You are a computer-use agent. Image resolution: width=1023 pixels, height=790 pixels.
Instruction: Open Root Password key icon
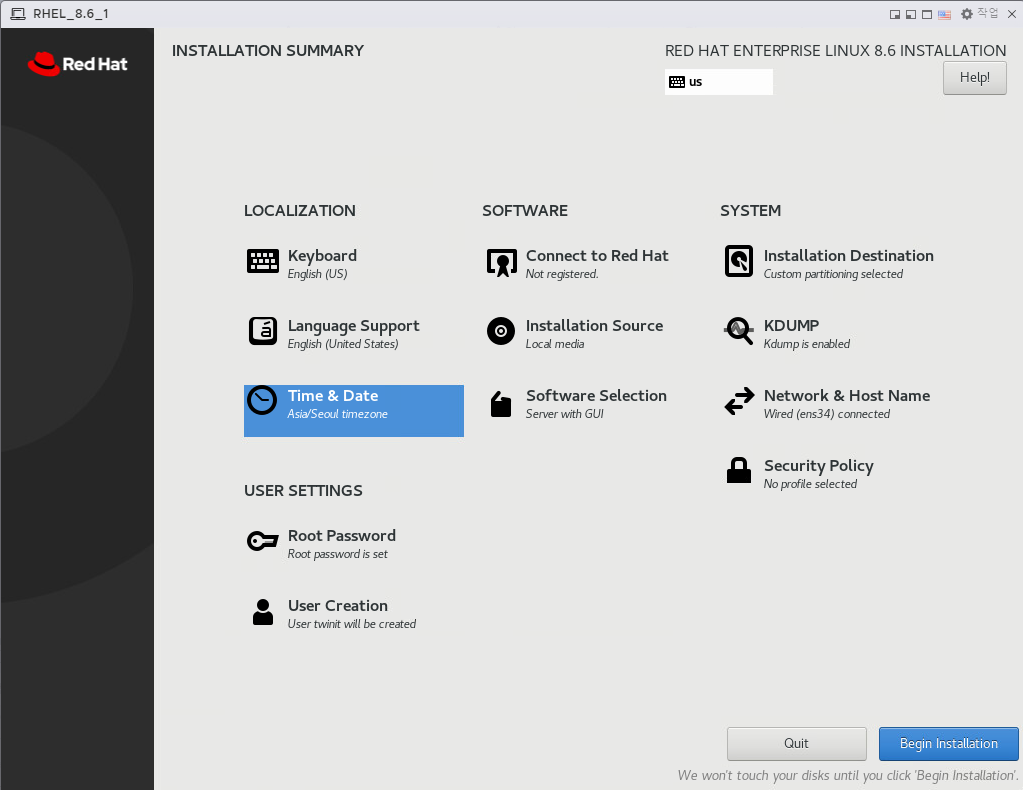coord(263,541)
